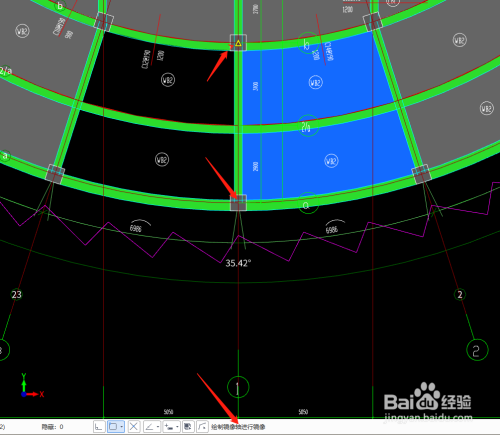Image resolution: width=500 pixels, height=435 pixels.
Task: Toggle object snap rectangle icon
Action: tap(114, 427)
